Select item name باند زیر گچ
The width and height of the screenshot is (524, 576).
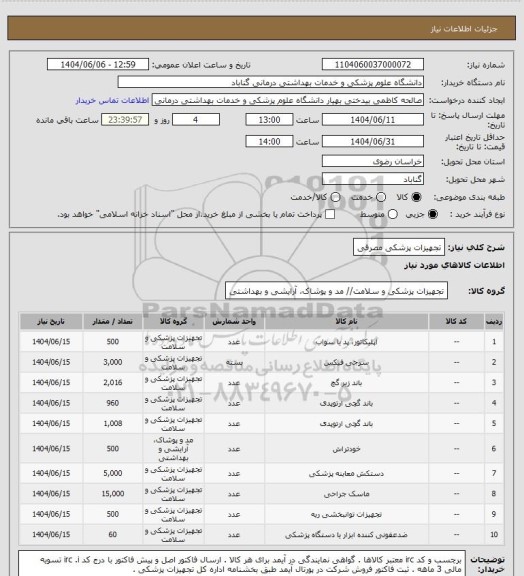pyautogui.click(x=347, y=383)
